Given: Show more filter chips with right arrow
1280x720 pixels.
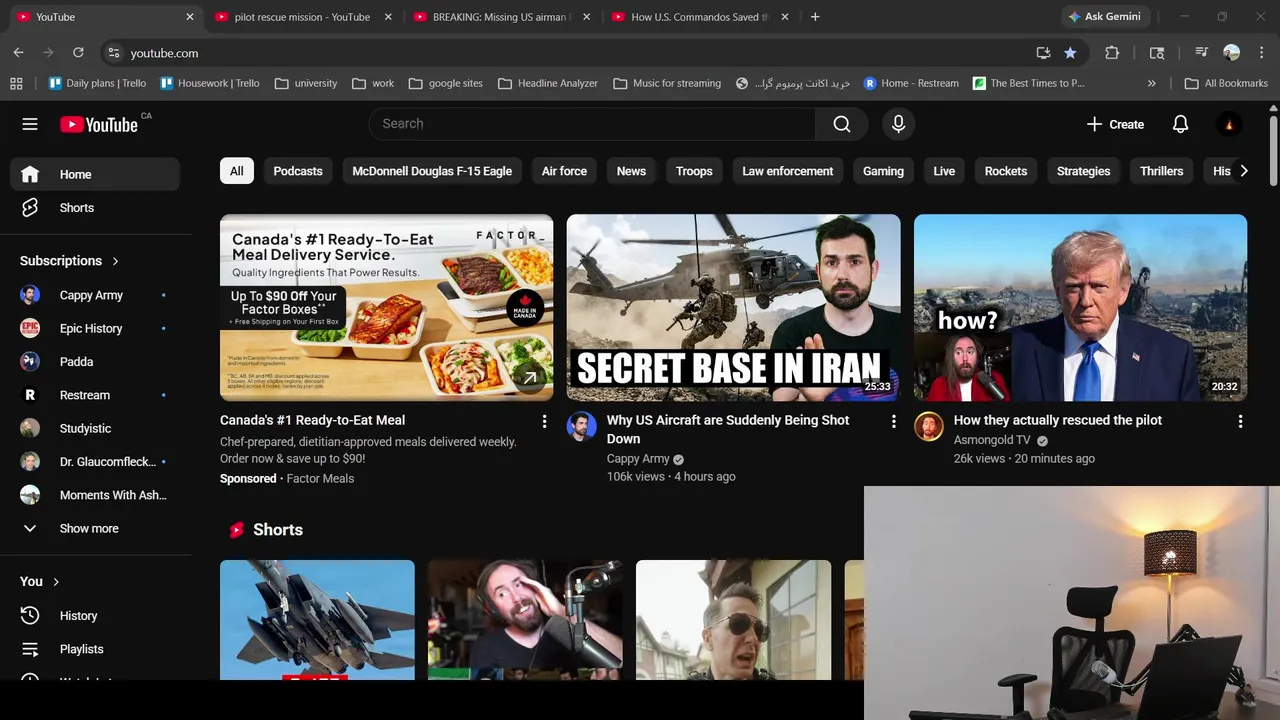Looking at the screenshot, I should tap(1243, 171).
